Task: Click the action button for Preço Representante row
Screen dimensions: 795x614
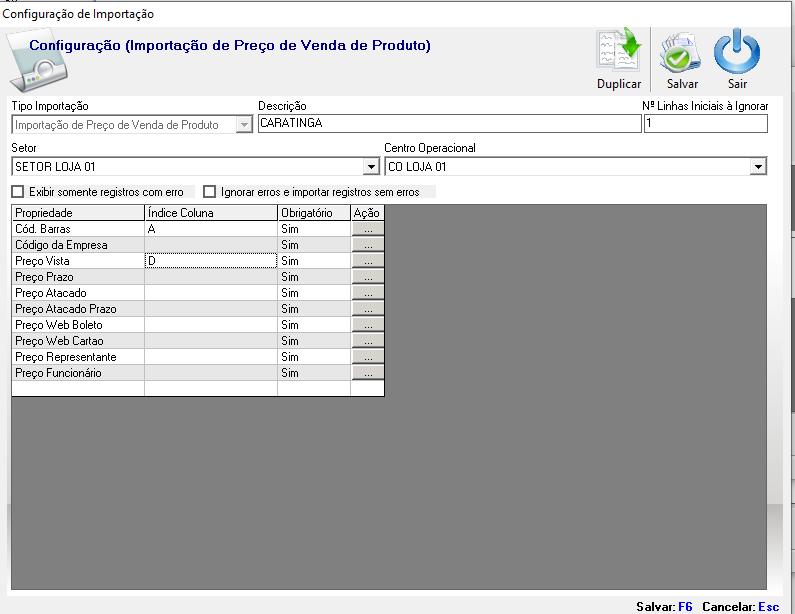Action: click(x=368, y=356)
